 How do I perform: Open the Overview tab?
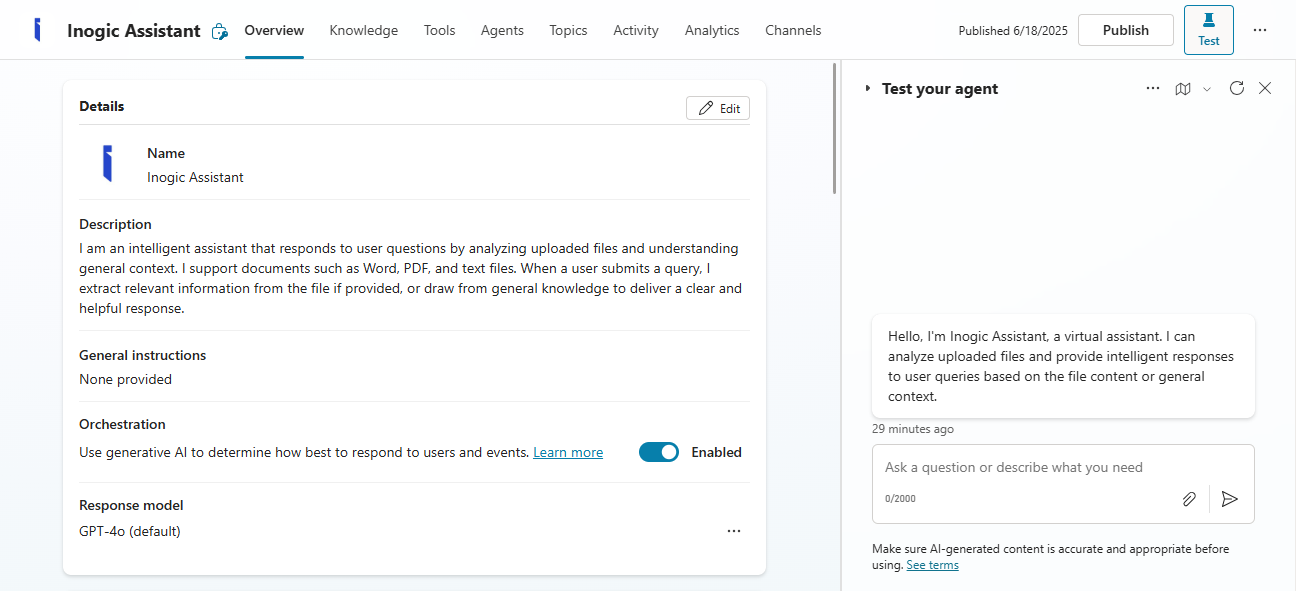274,30
